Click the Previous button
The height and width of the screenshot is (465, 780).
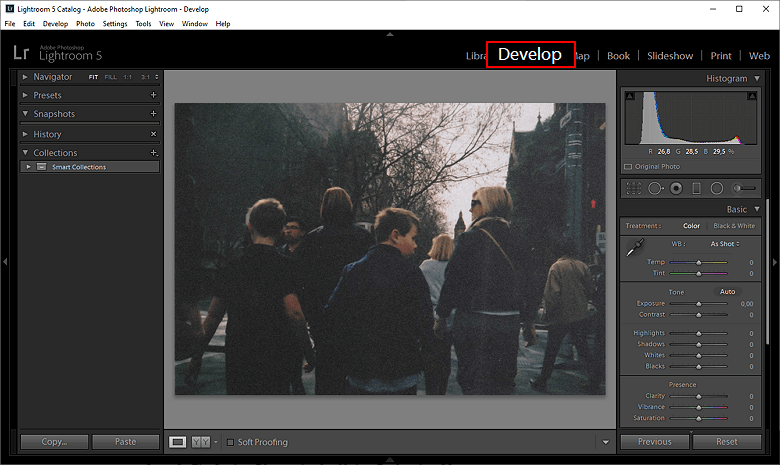[x=655, y=442]
